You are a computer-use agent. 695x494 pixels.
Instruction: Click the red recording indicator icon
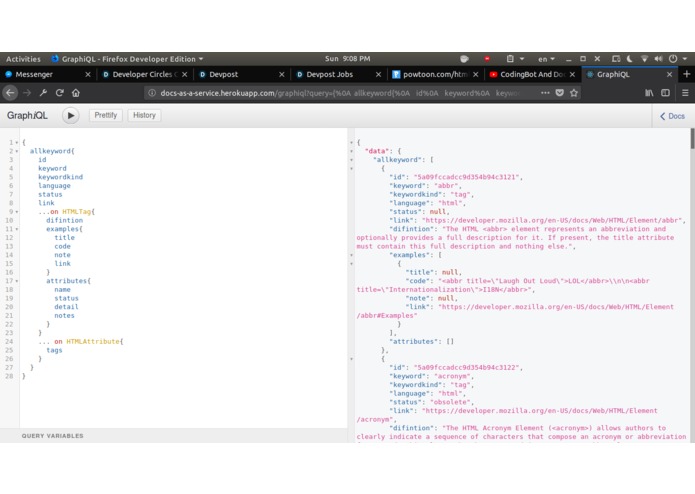(487, 59)
